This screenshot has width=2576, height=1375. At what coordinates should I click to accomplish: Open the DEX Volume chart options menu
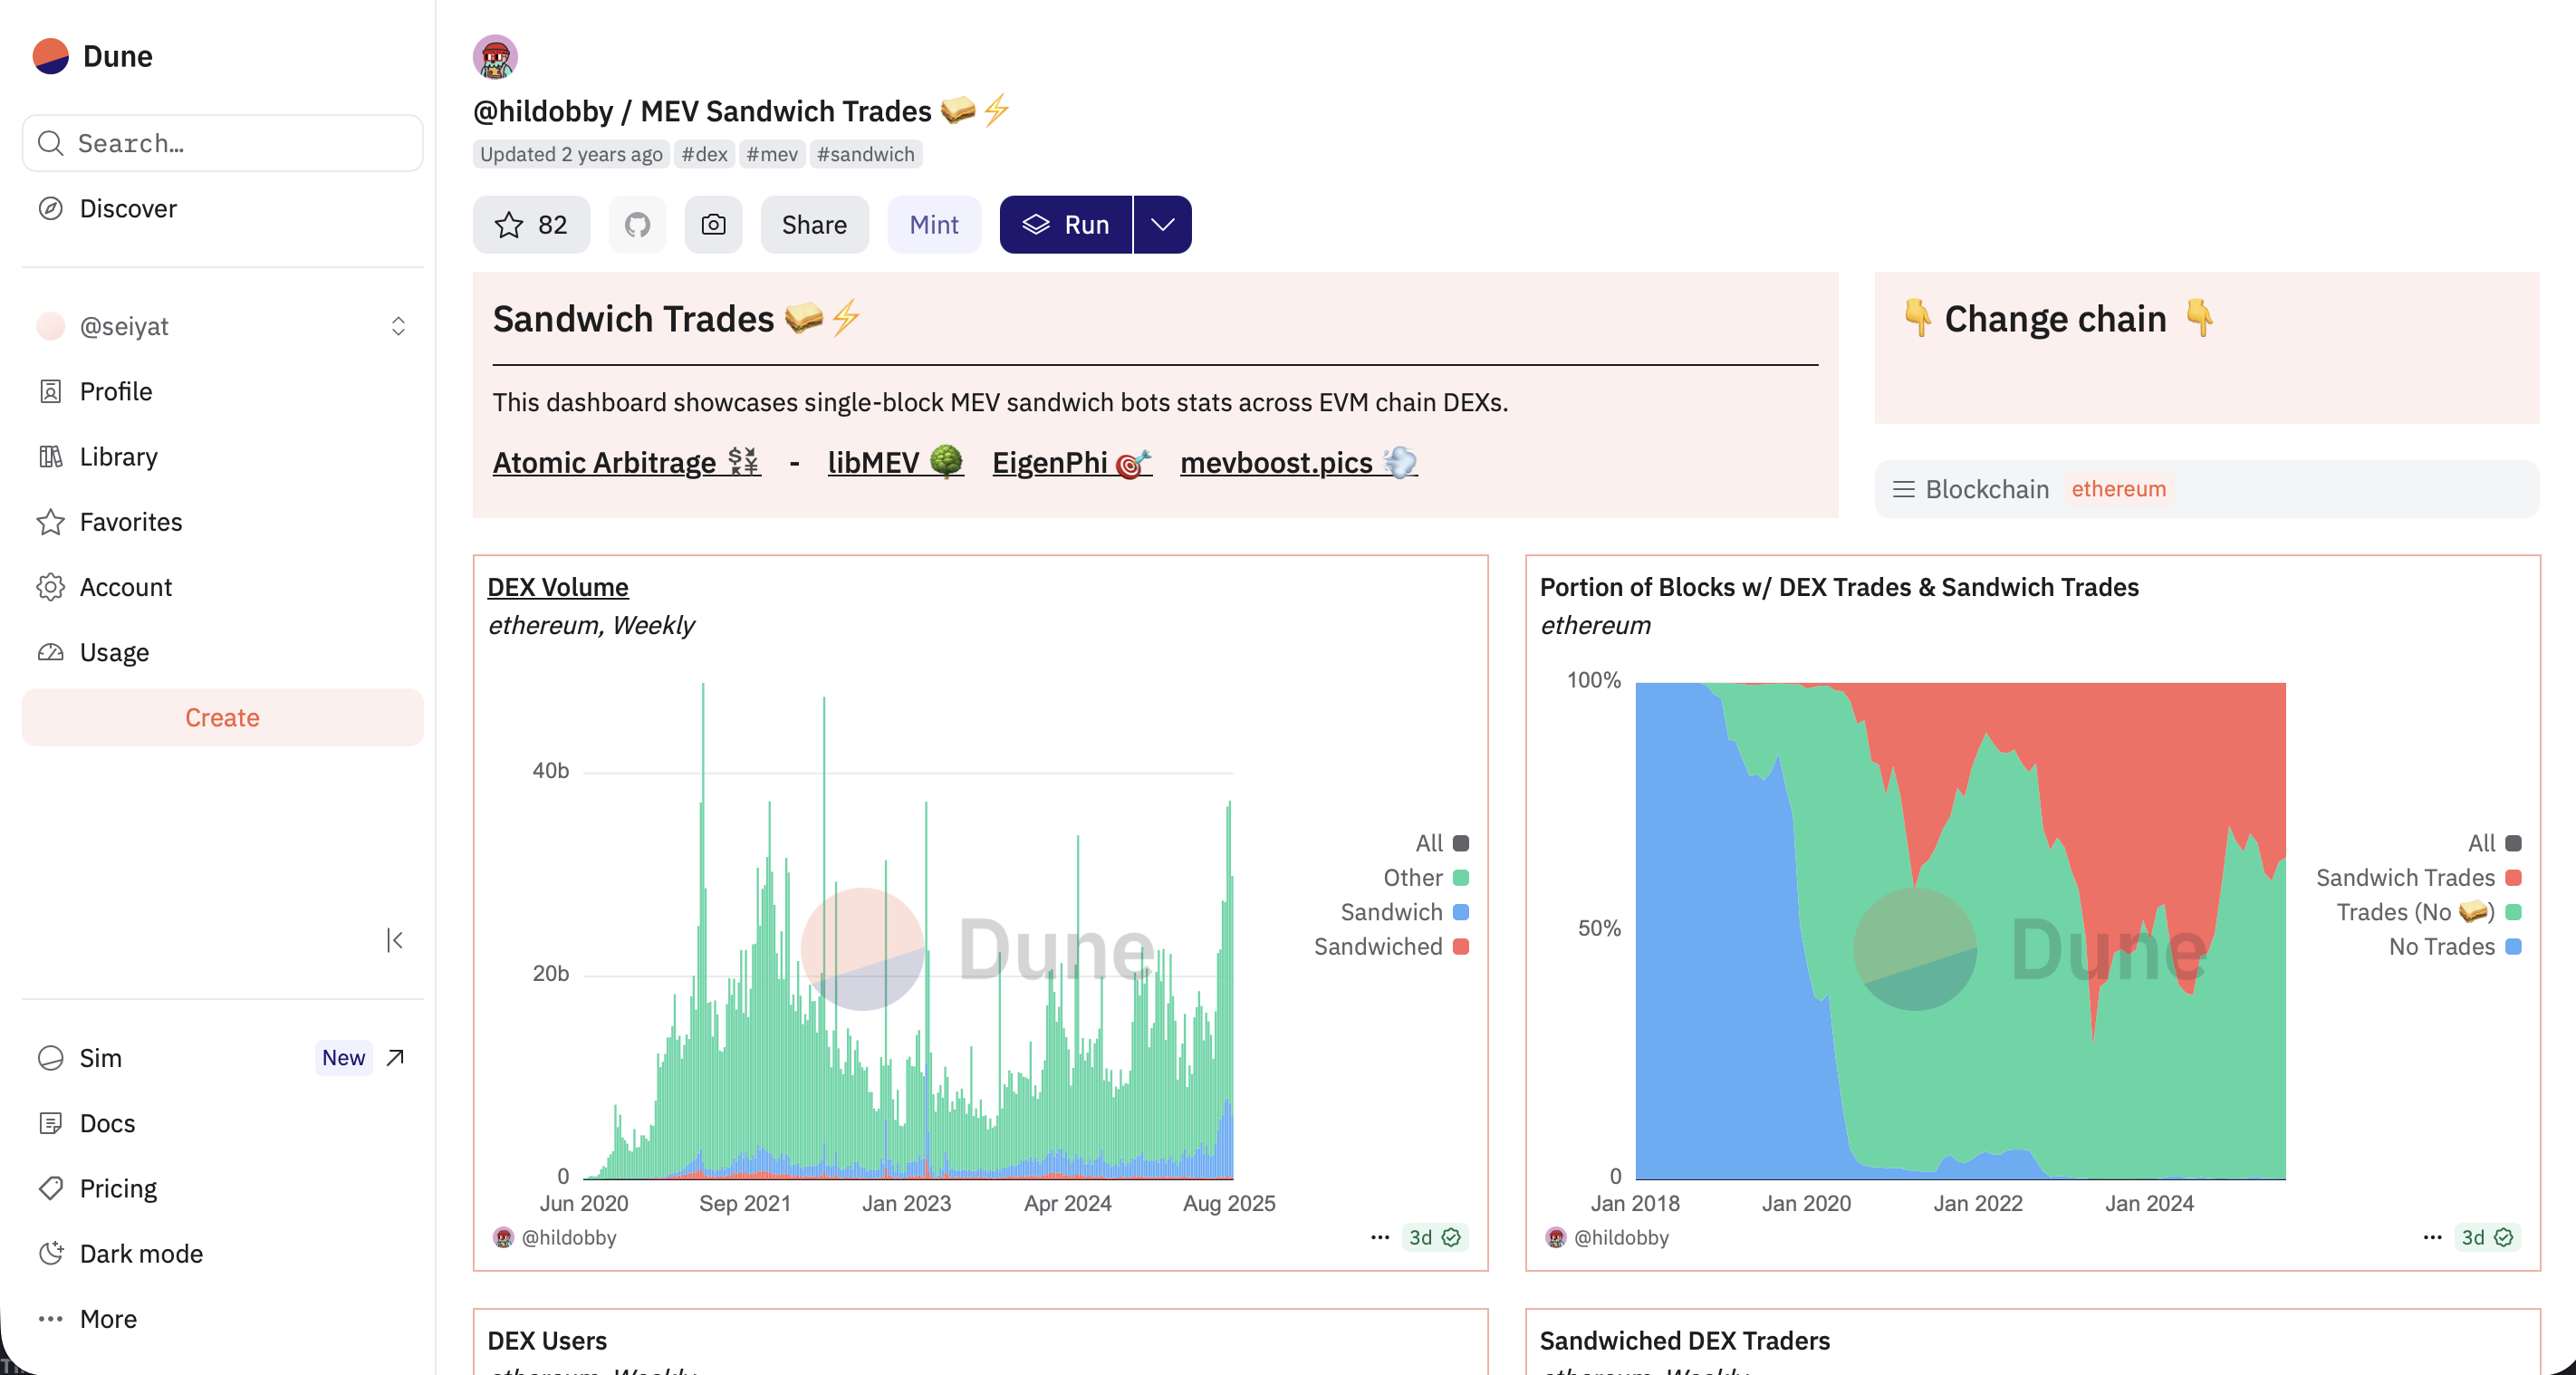coord(1380,1237)
